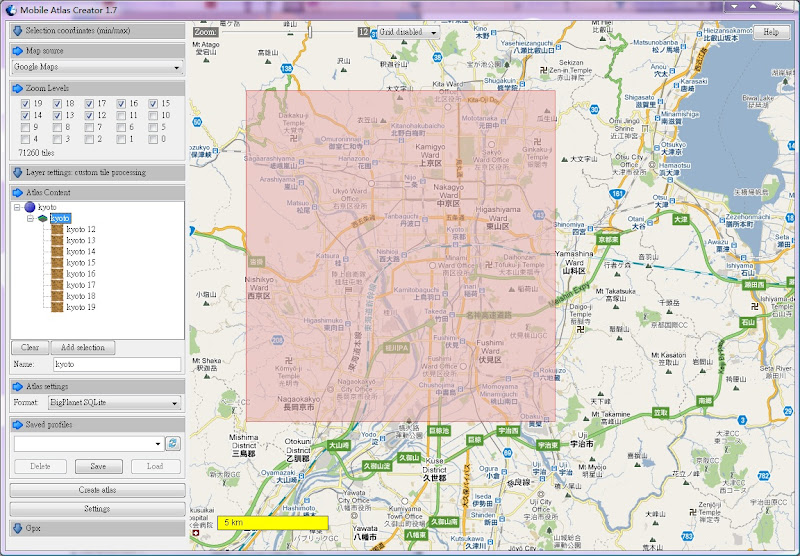Open the Grid disabled dropdown
This screenshot has width=800, height=556.
(408, 32)
